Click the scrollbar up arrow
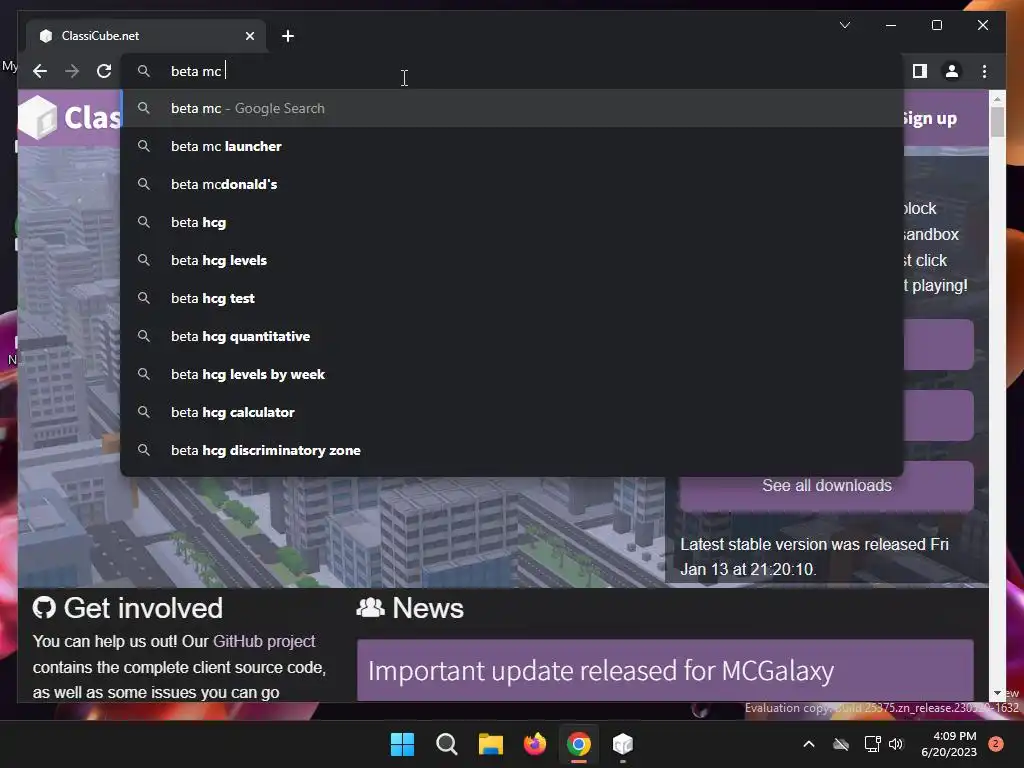Screen dimensions: 1024x768 pyautogui.click(x=997, y=99)
